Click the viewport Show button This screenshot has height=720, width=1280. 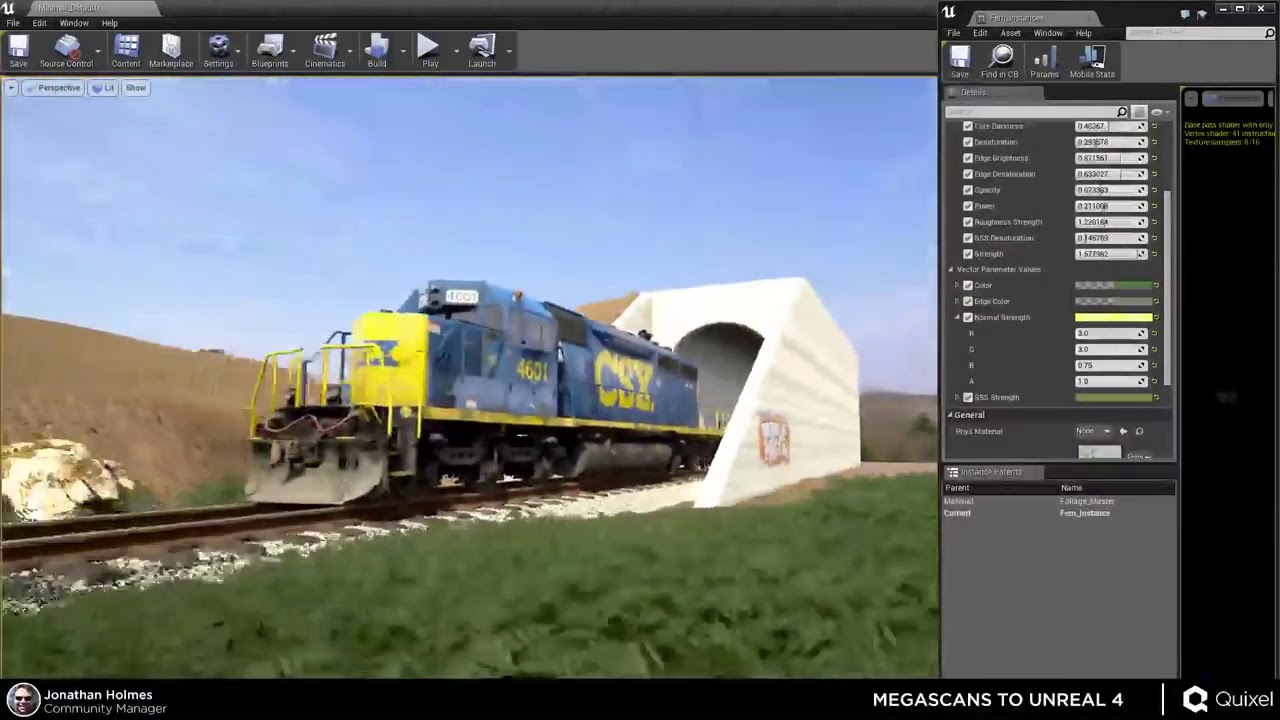click(136, 88)
